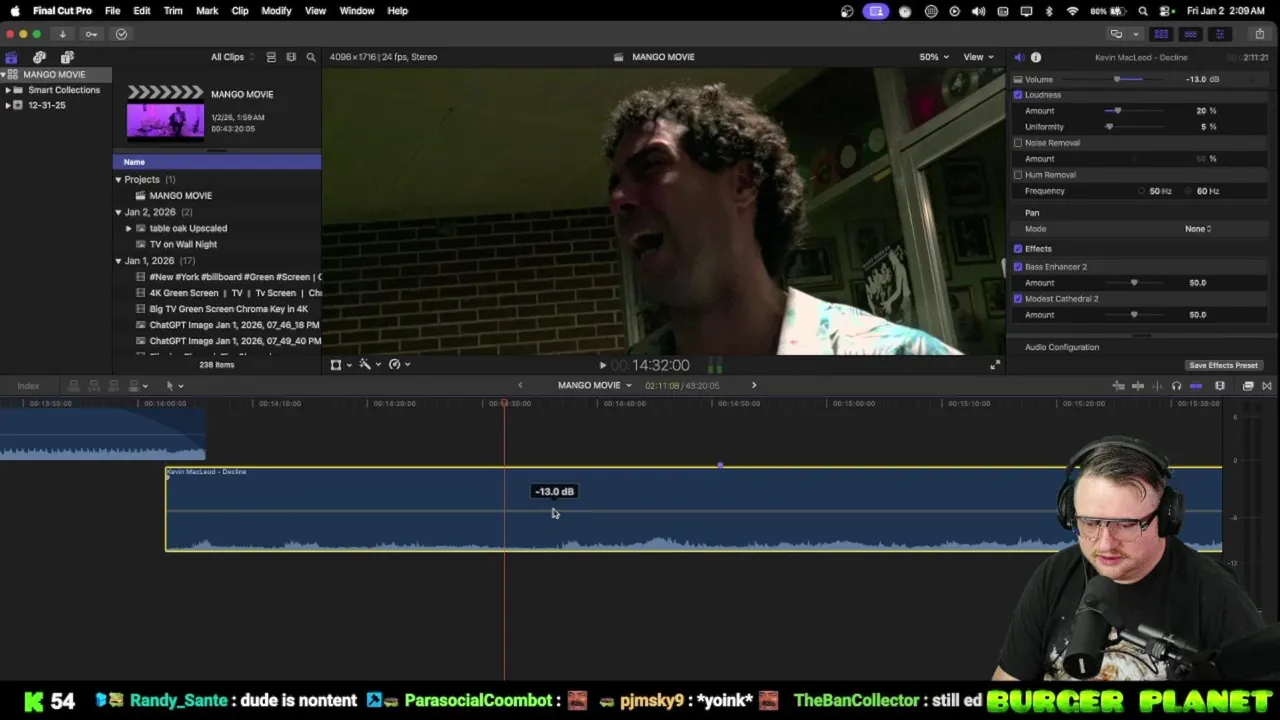Enter full screen viewer arrows icon
The height and width of the screenshot is (720, 1280).
[994, 365]
